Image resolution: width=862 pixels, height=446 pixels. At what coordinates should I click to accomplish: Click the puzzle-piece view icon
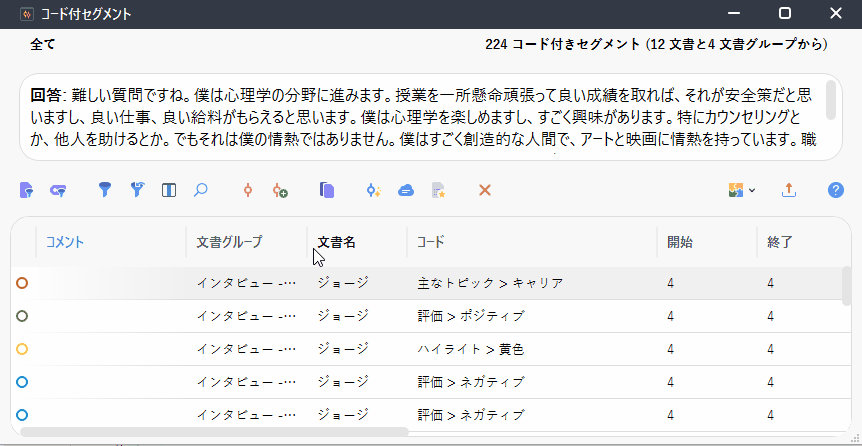(x=736, y=190)
